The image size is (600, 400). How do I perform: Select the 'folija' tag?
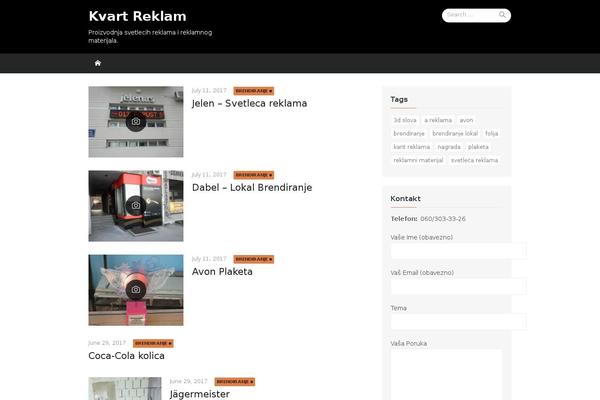pos(491,134)
